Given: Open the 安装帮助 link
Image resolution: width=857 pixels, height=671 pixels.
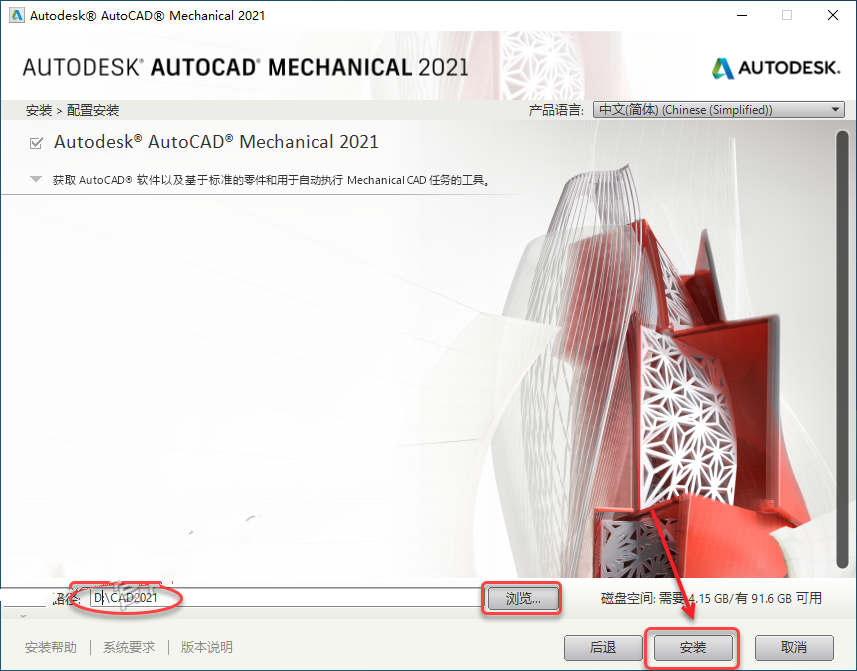Looking at the screenshot, I should (x=51, y=648).
